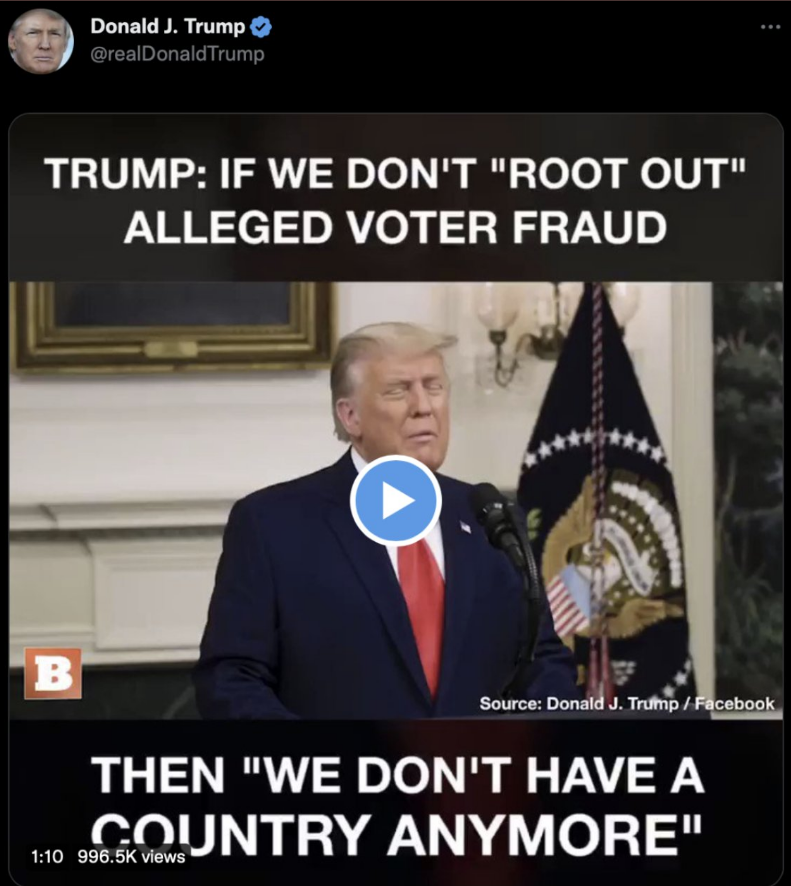
Task: Click the 996.5K views counter
Action: [131, 857]
